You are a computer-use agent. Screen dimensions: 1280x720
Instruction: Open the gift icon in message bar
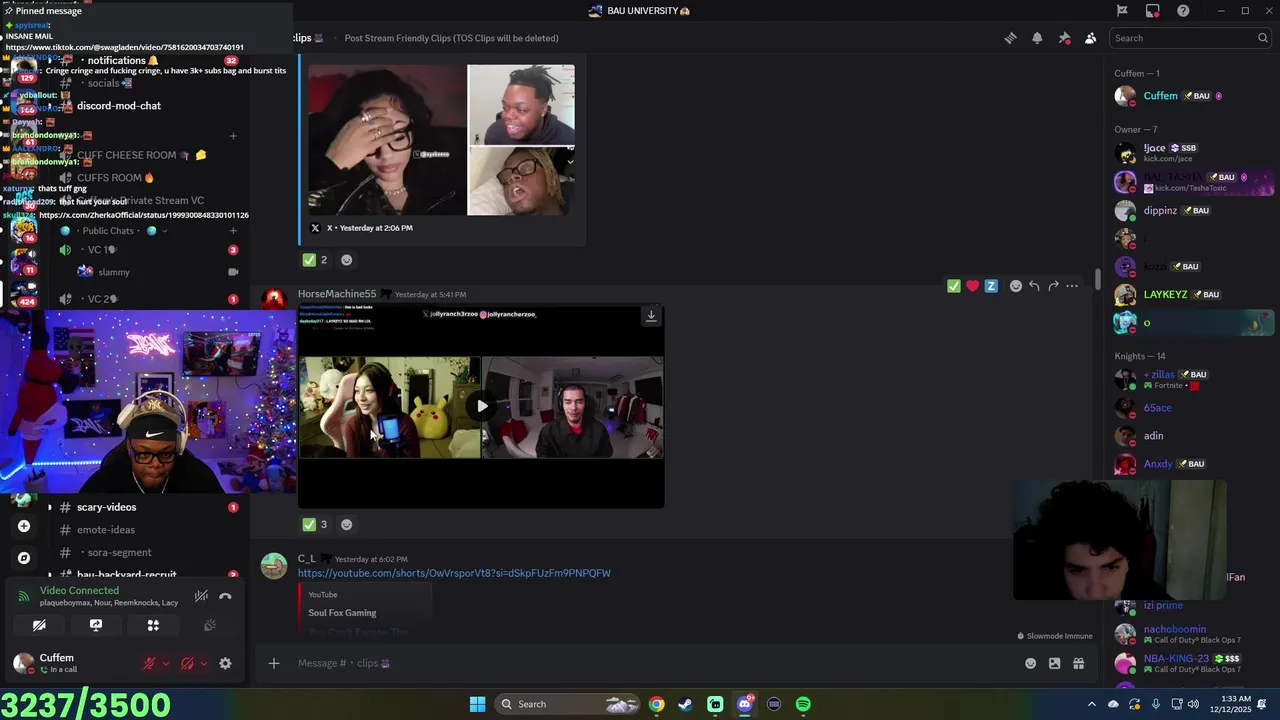[1078, 663]
